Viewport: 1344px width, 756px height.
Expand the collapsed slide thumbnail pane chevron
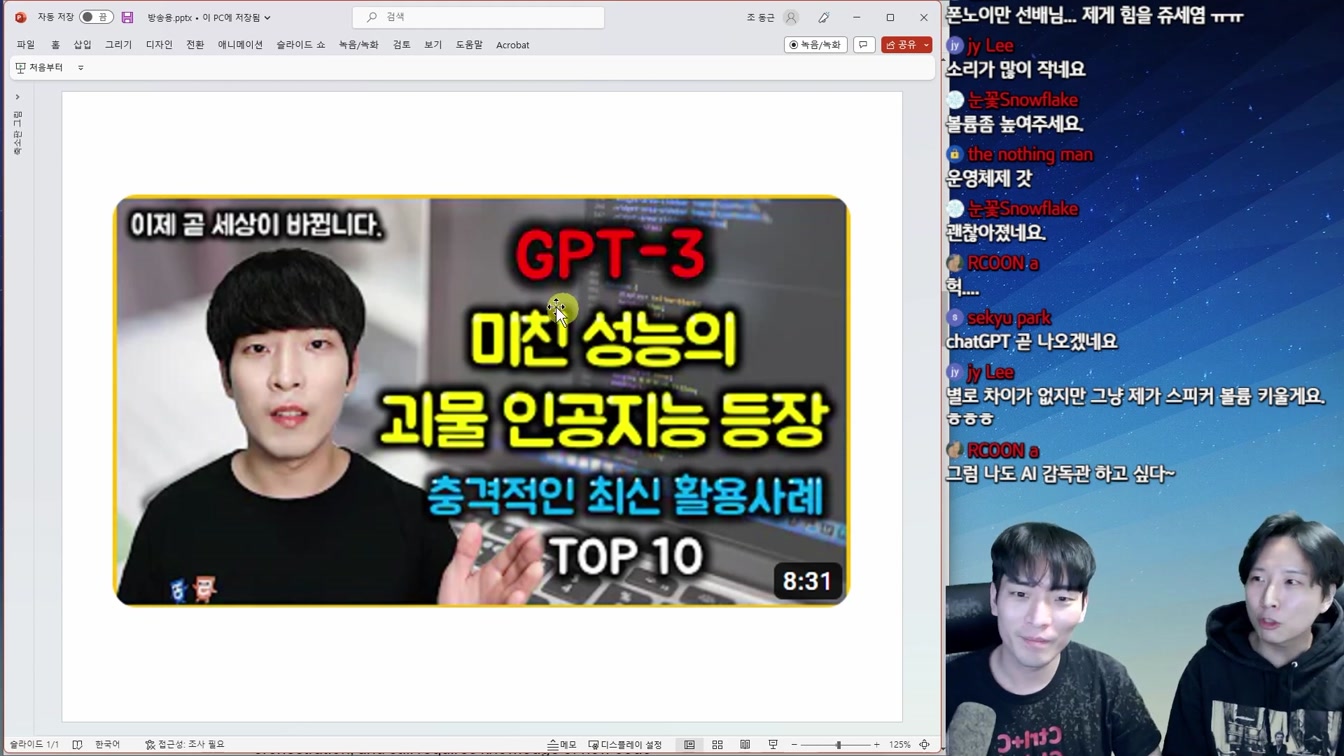coord(18,97)
